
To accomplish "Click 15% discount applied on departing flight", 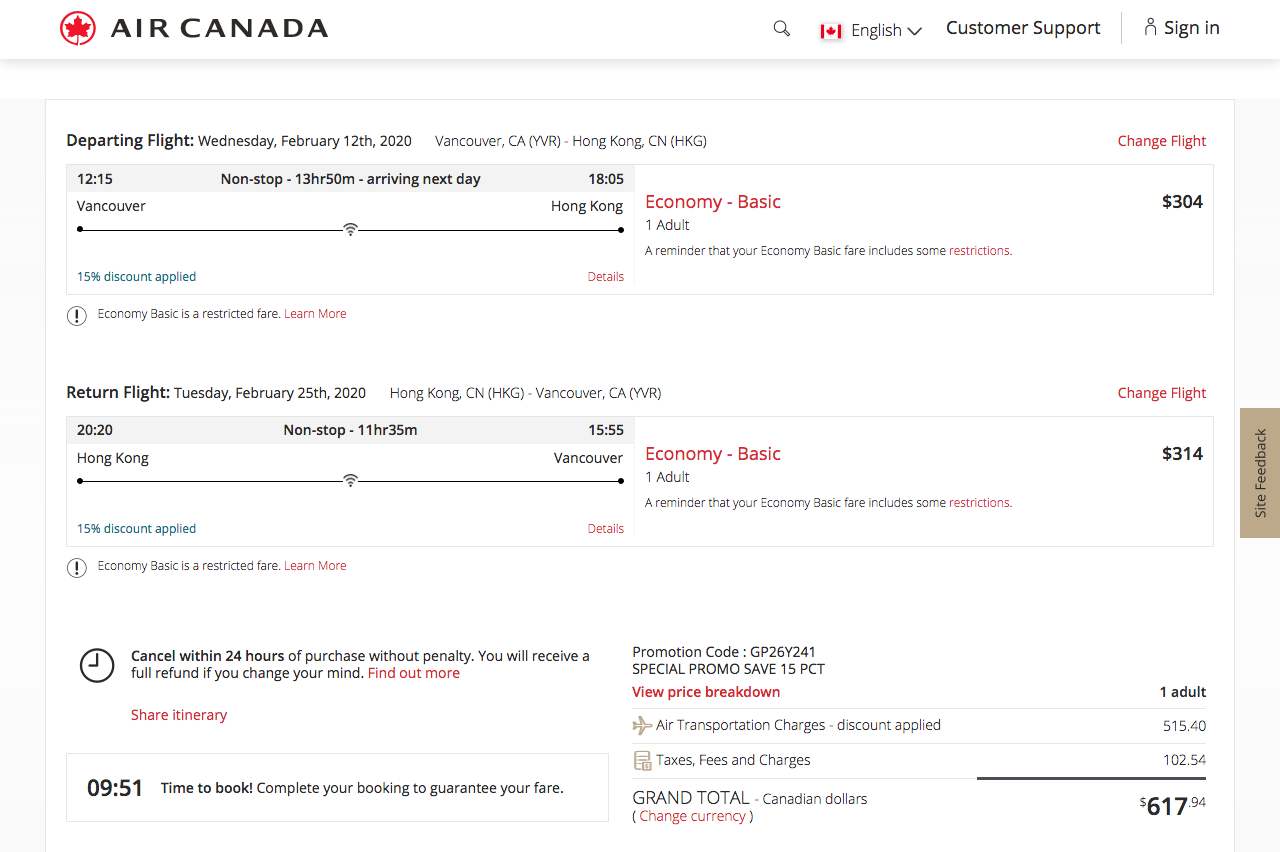I will (136, 277).
